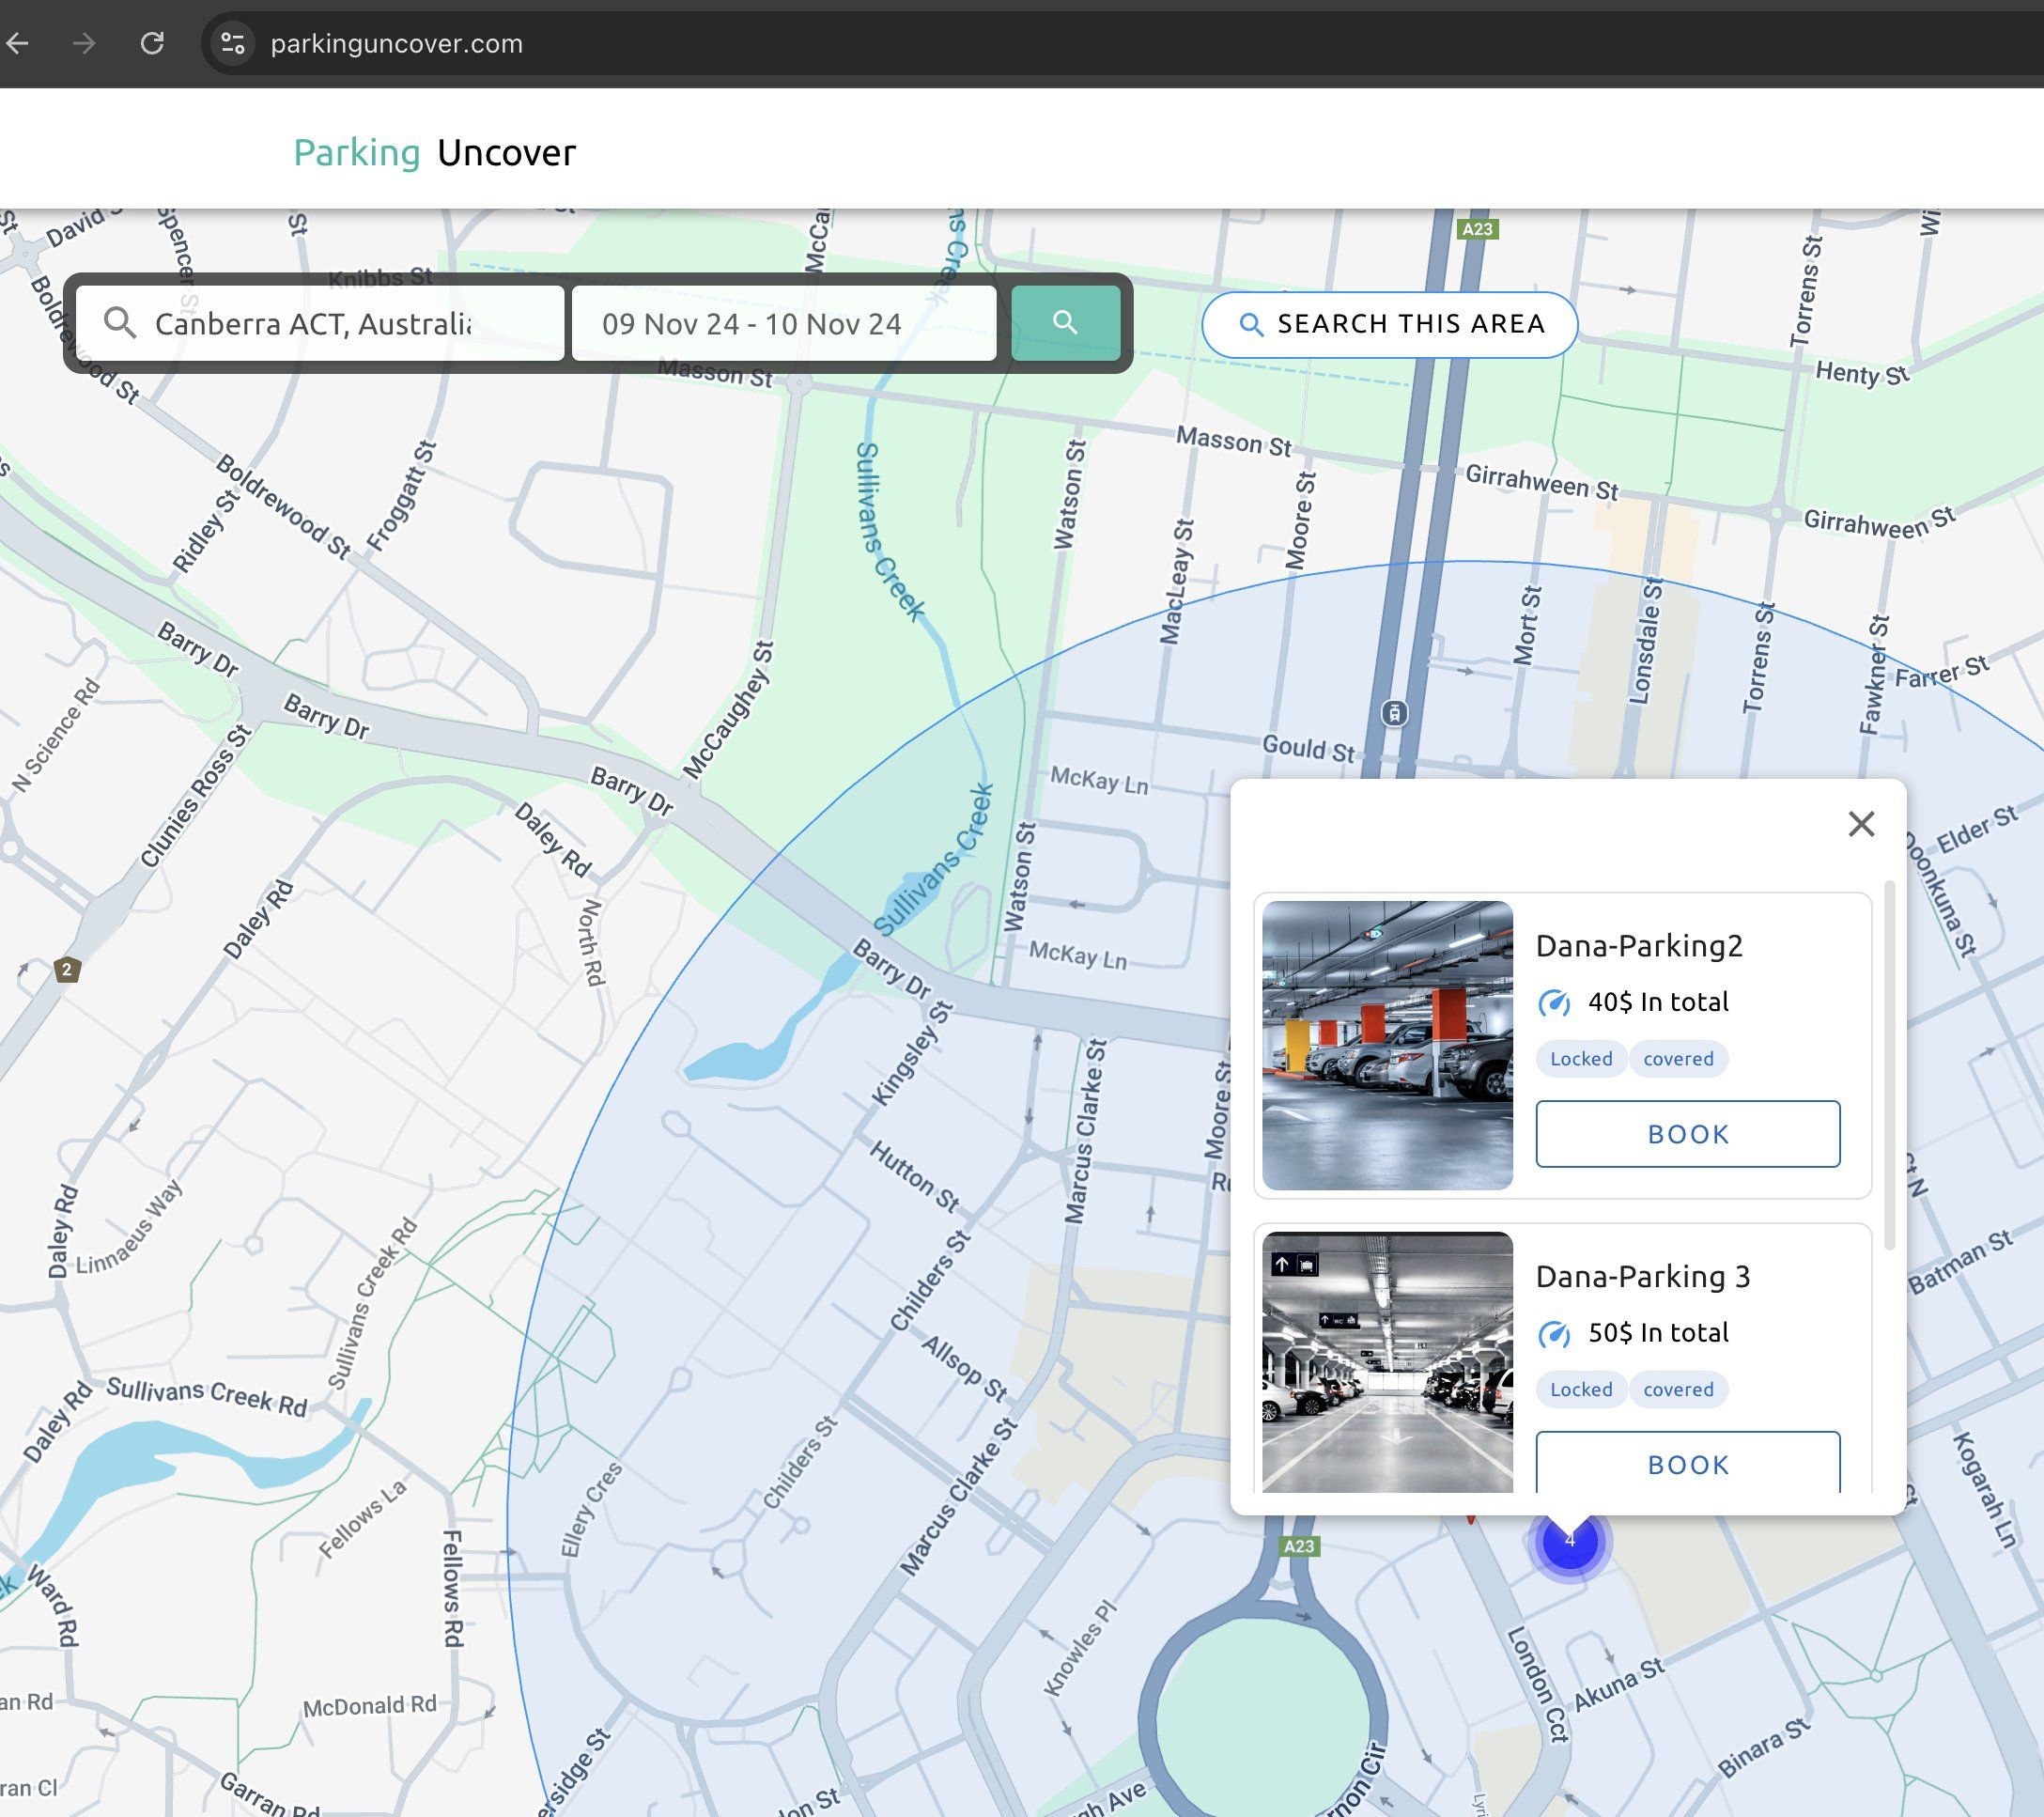Viewport: 2044px width, 1817px height.
Task: Click covered tag on Dana-Parking 3
Action: (x=1678, y=1390)
